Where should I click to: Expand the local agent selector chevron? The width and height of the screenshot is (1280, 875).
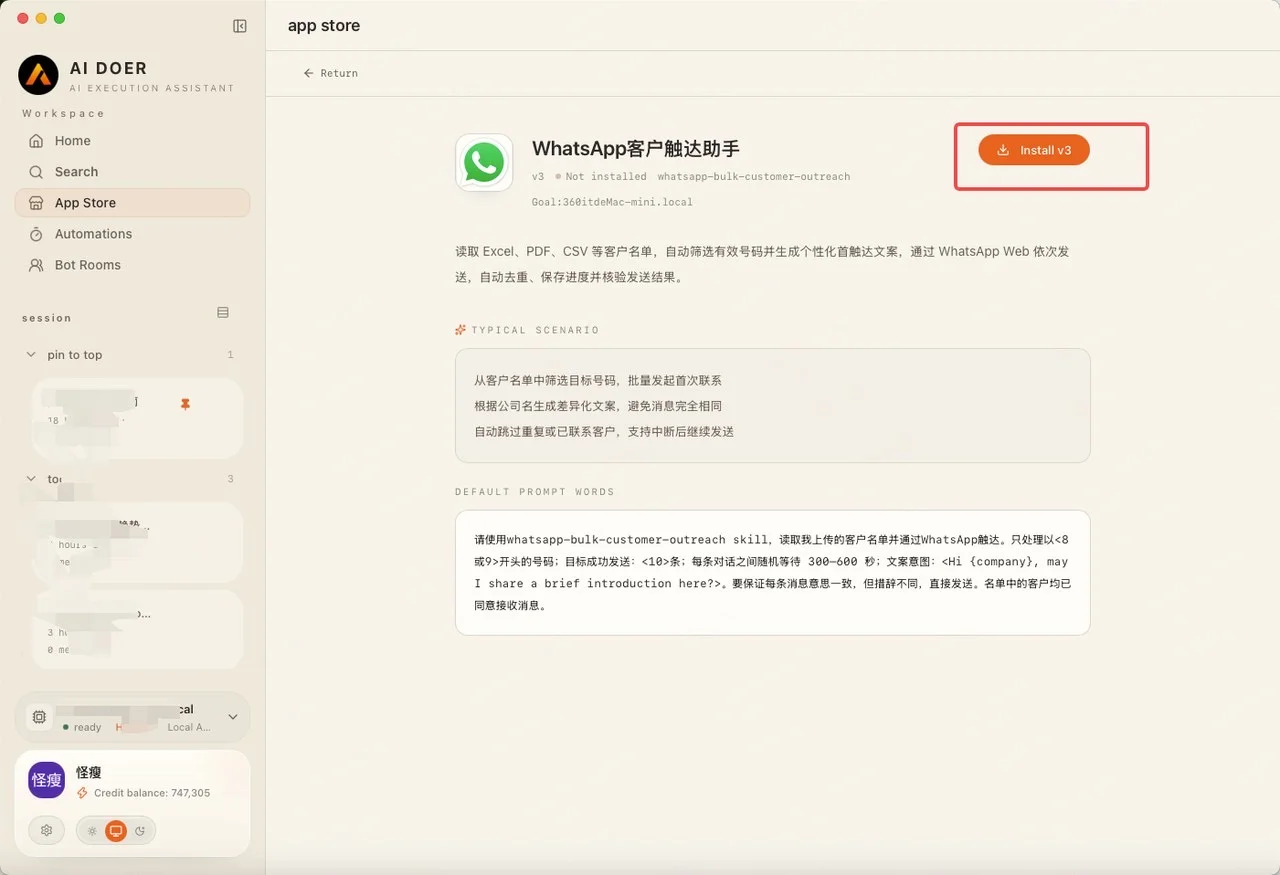[233, 717]
